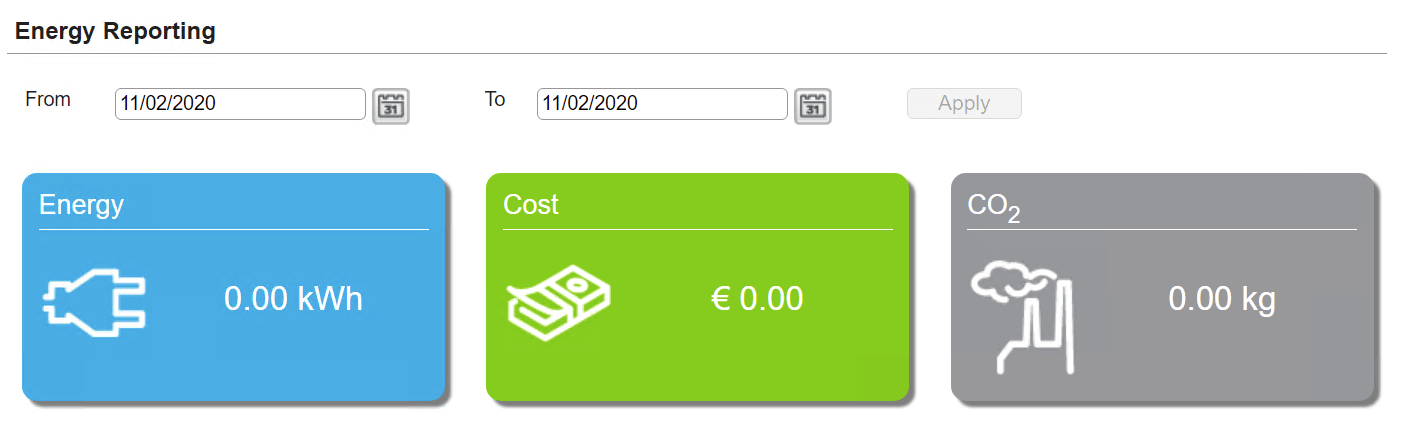Click the To date input field
The width and height of the screenshot is (1411, 432).
pos(662,103)
